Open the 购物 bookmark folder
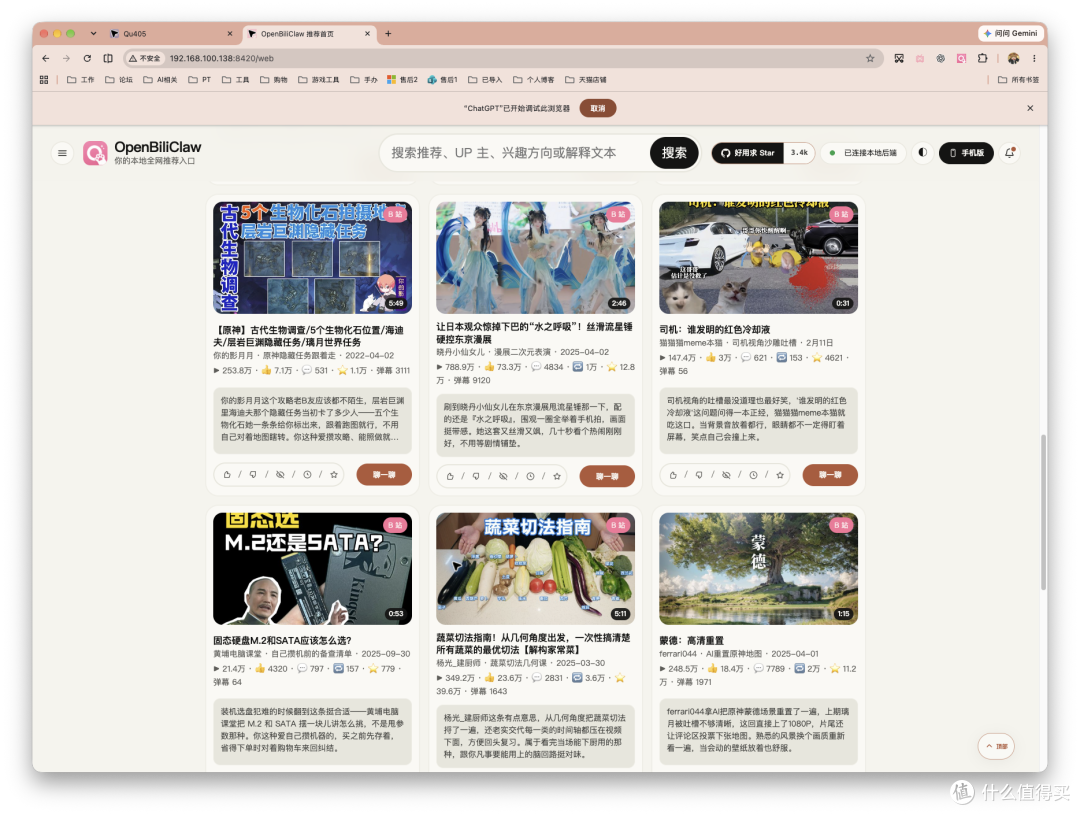 [273, 80]
